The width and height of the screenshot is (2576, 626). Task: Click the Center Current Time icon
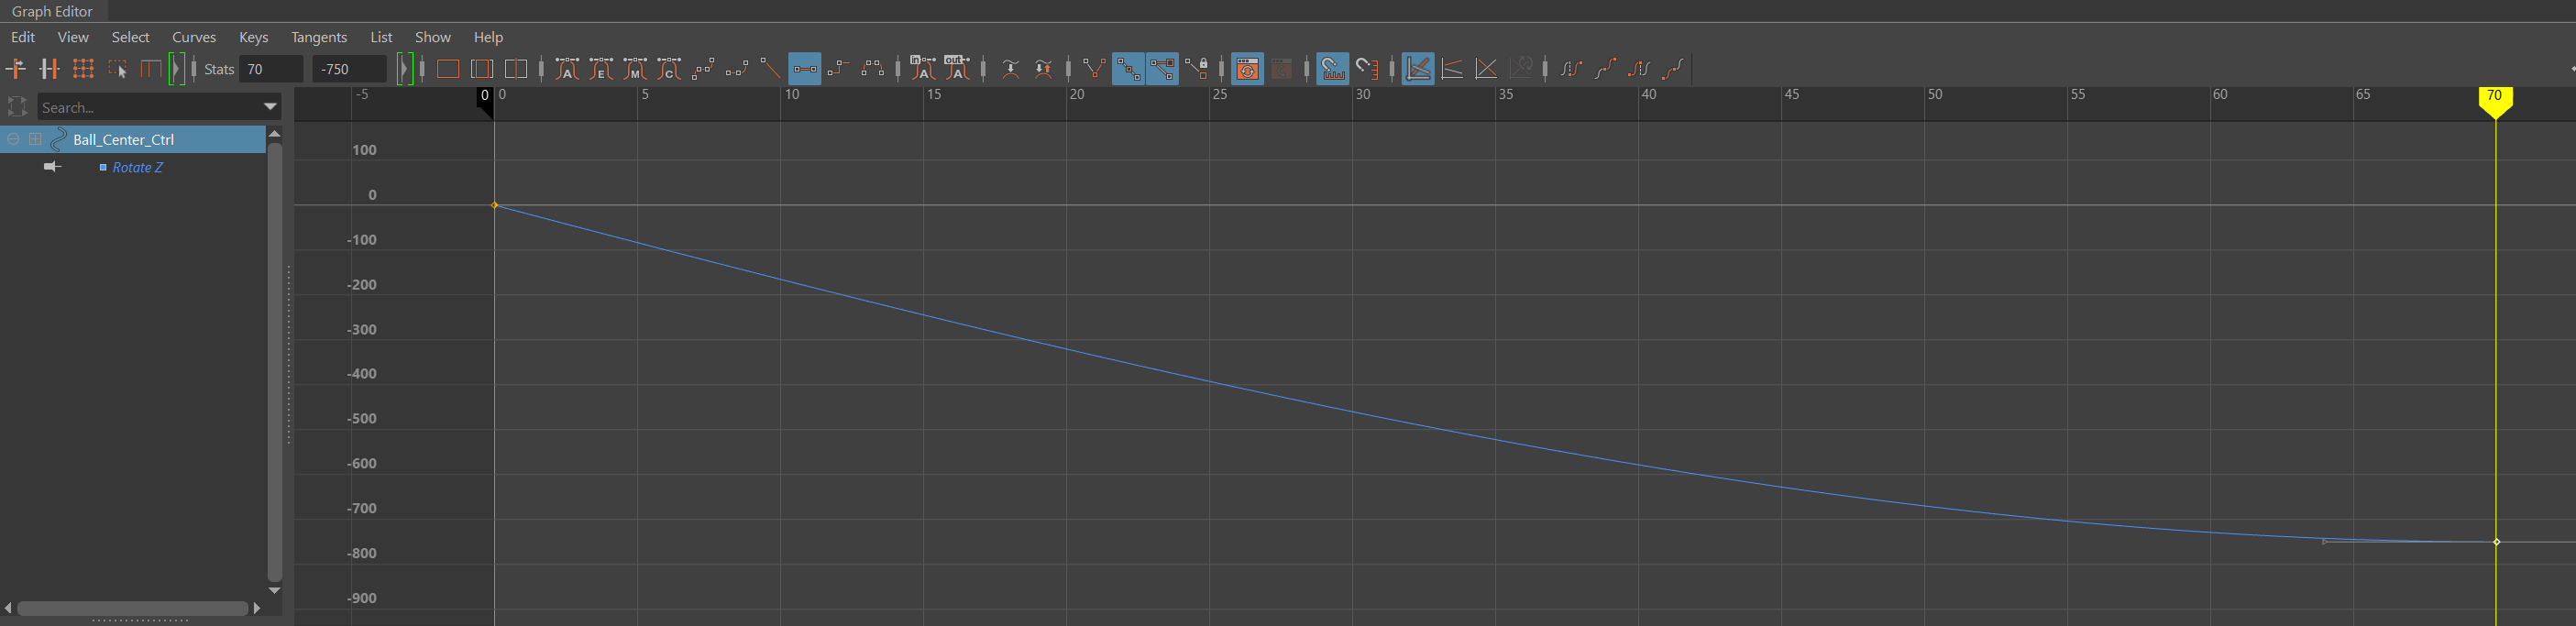click(516, 69)
